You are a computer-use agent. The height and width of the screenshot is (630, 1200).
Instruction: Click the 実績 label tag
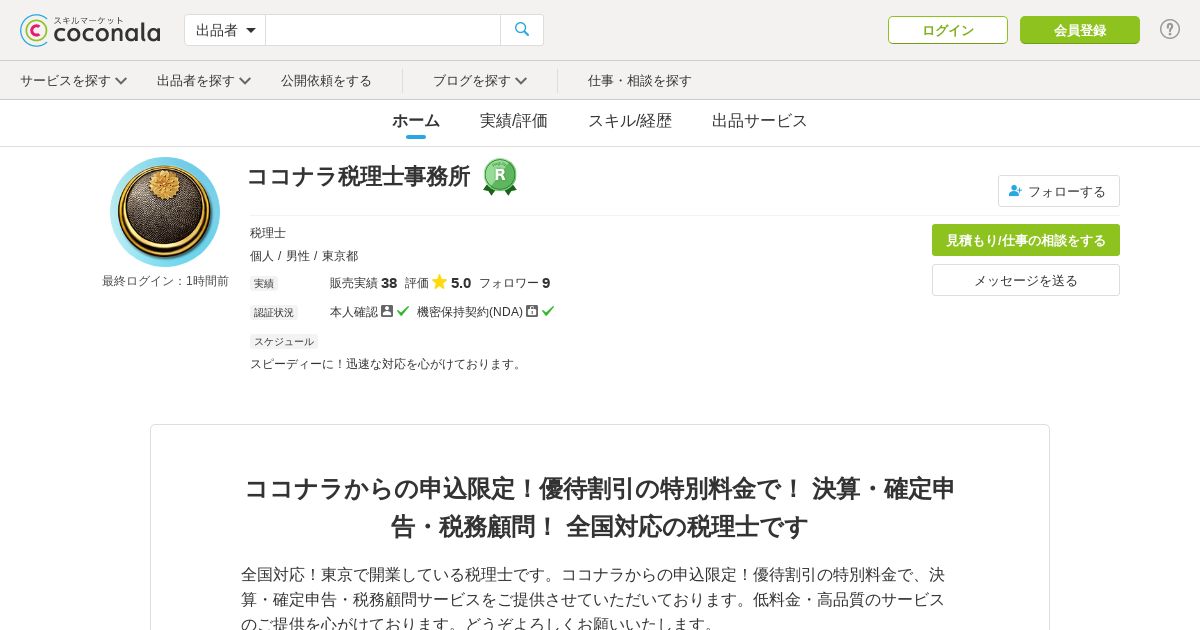[x=264, y=284]
